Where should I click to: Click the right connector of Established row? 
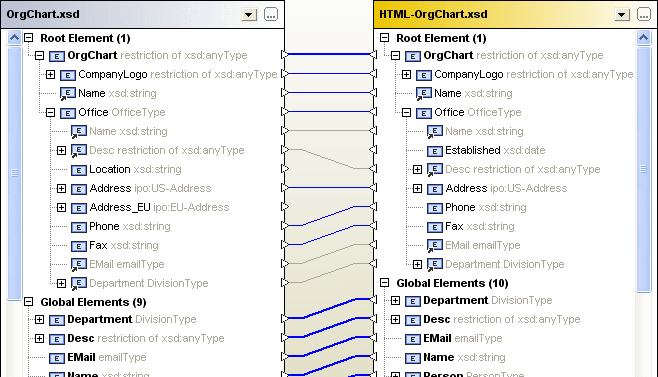pos(373,149)
